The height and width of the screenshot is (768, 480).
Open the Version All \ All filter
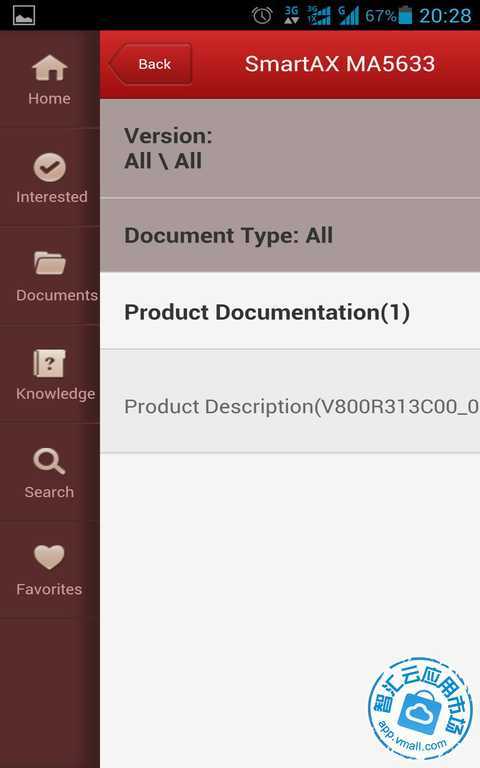[290, 148]
